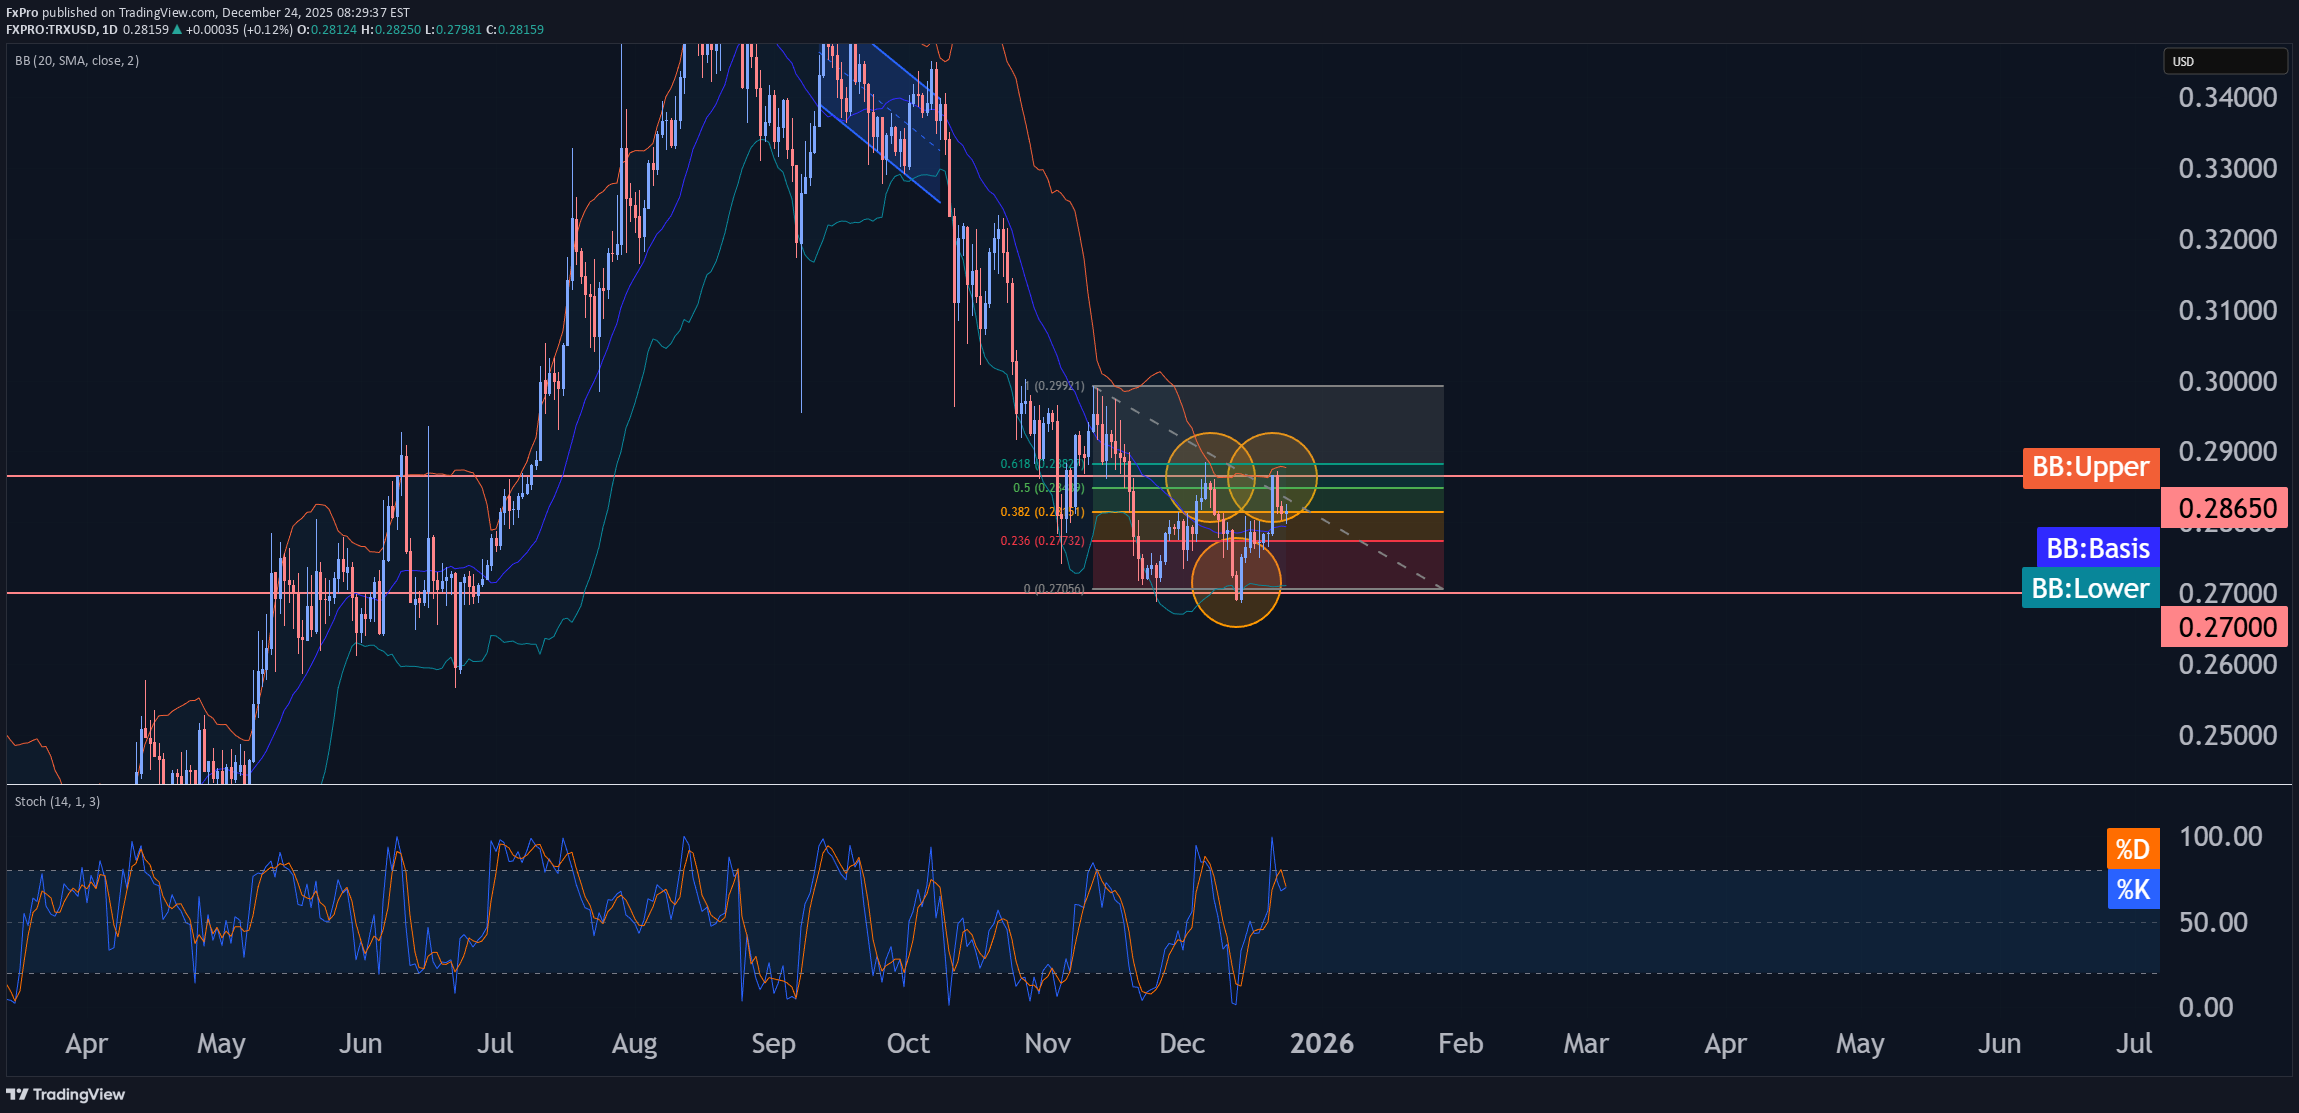The width and height of the screenshot is (2299, 1113).
Task: Open the USD currency selector box
Action: click(2224, 61)
